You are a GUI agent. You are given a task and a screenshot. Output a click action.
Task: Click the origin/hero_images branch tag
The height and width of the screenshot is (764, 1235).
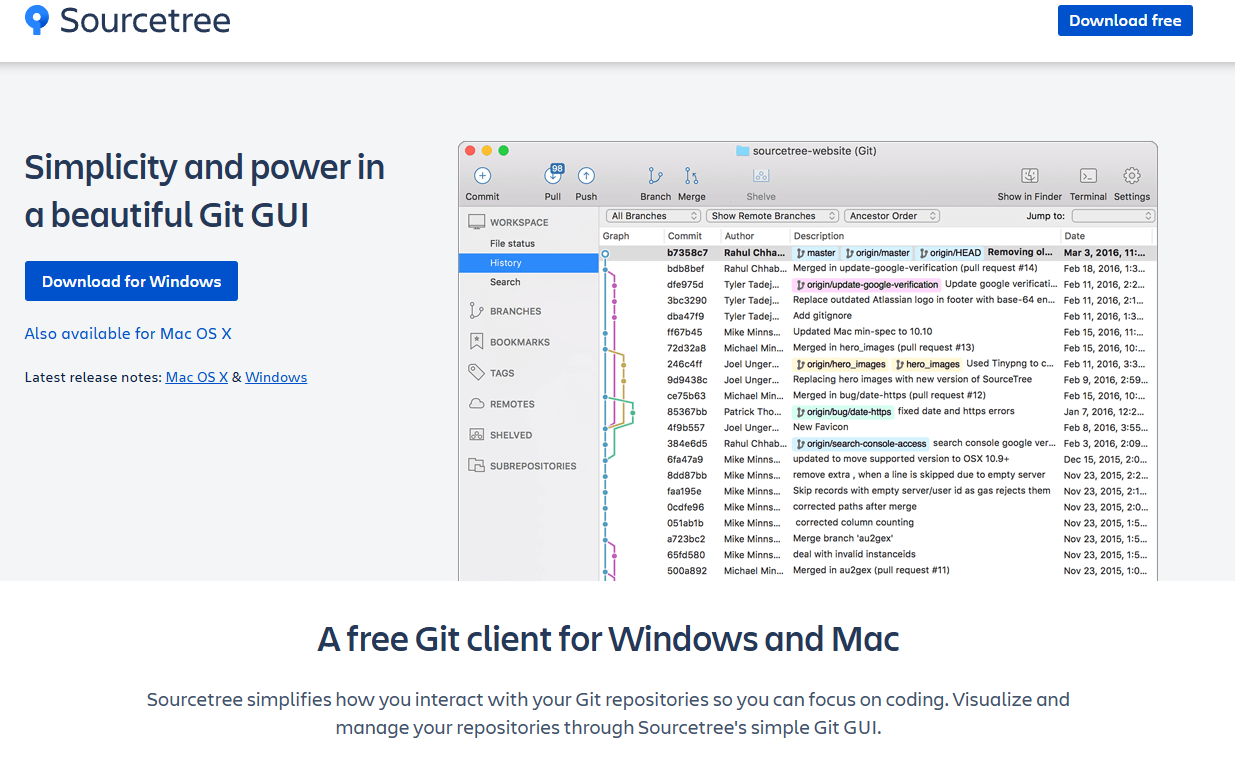click(x=841, y=364)
